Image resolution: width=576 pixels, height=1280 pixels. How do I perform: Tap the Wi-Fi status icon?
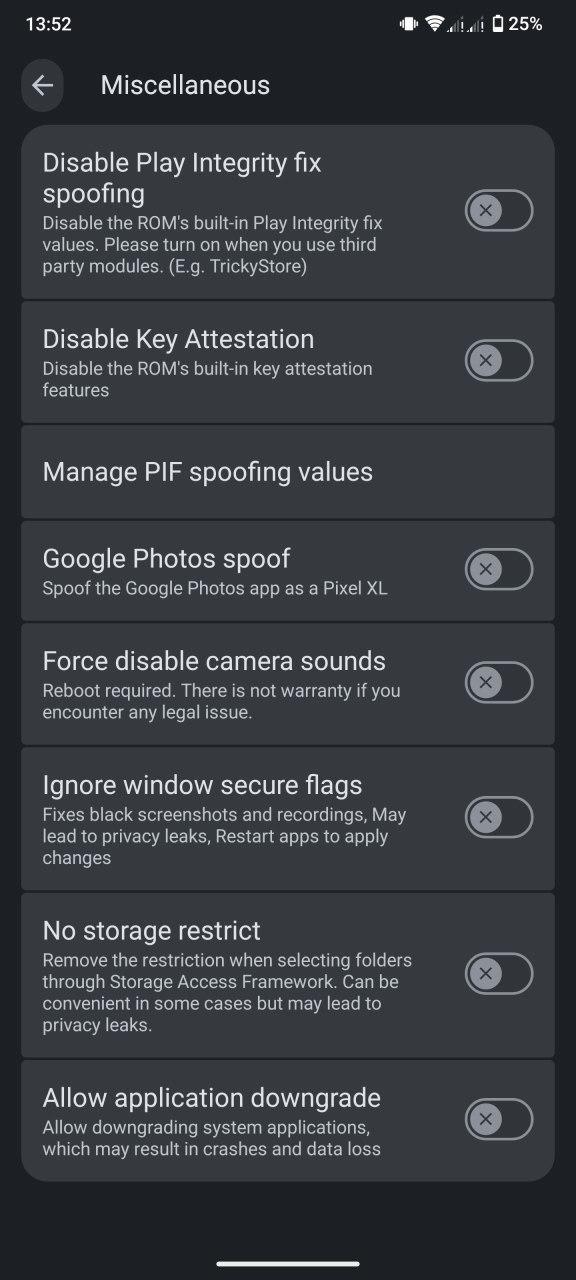(434, 24)
